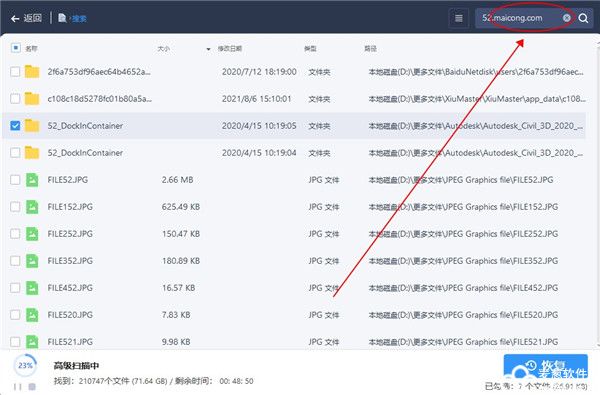Click folder icon of 52_DockInContainer 10:19:04 row

(32, 153)
